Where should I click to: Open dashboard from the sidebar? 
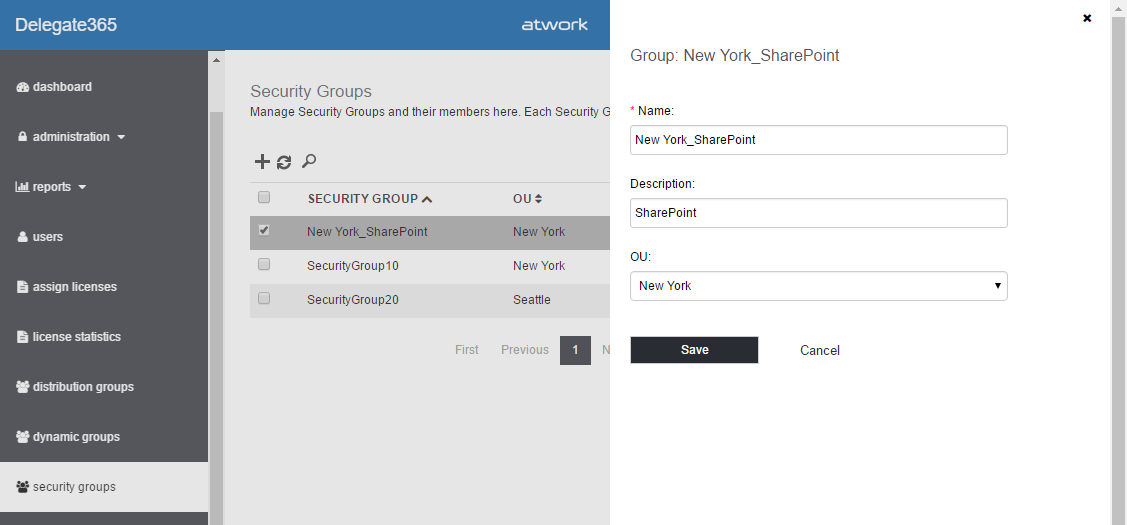62,87
